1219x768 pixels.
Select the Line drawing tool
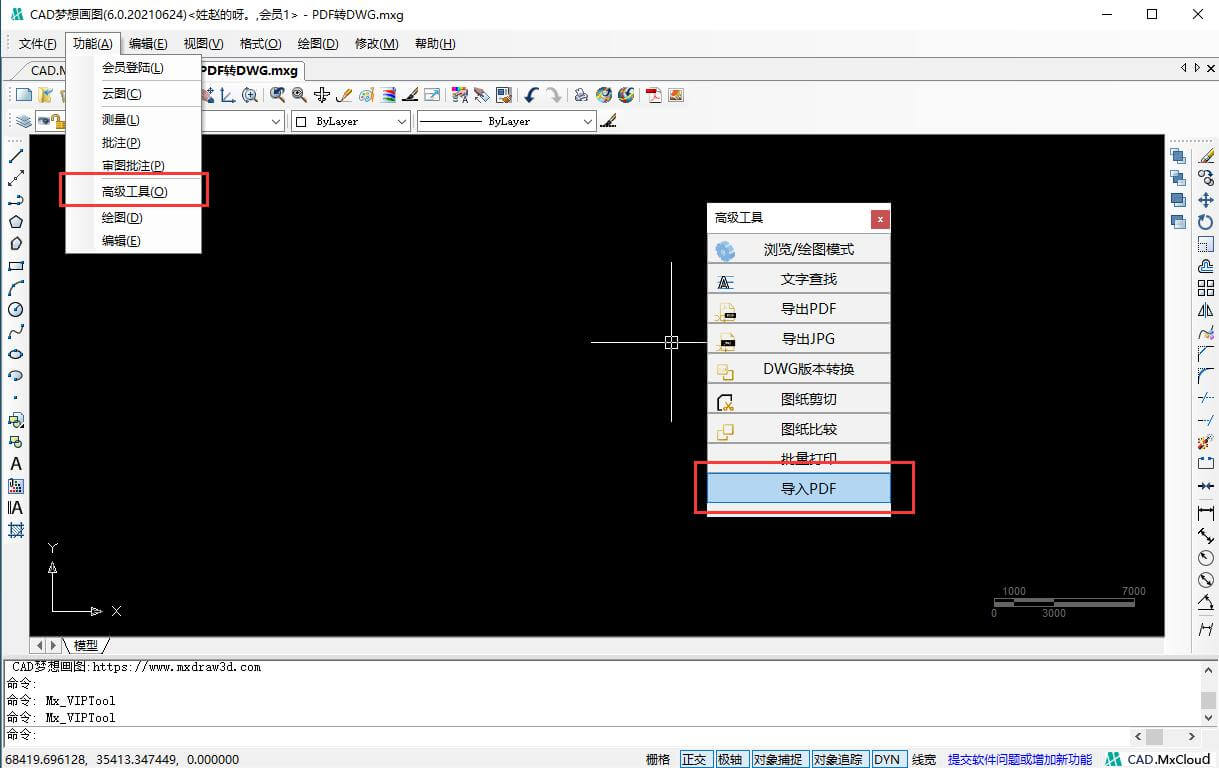(x=16, y=156)
